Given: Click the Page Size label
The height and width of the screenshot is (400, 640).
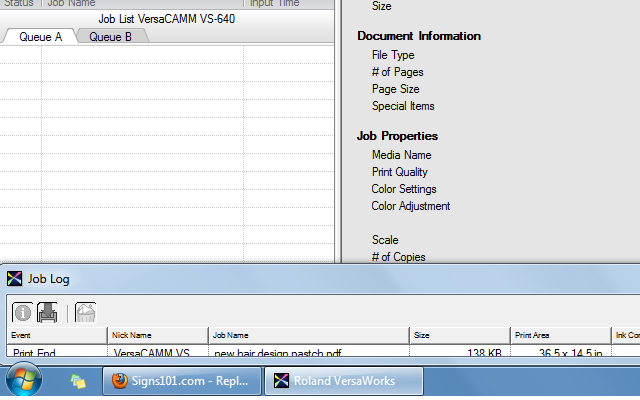Looking at the screenshot, I should click(x=396, y=89).
